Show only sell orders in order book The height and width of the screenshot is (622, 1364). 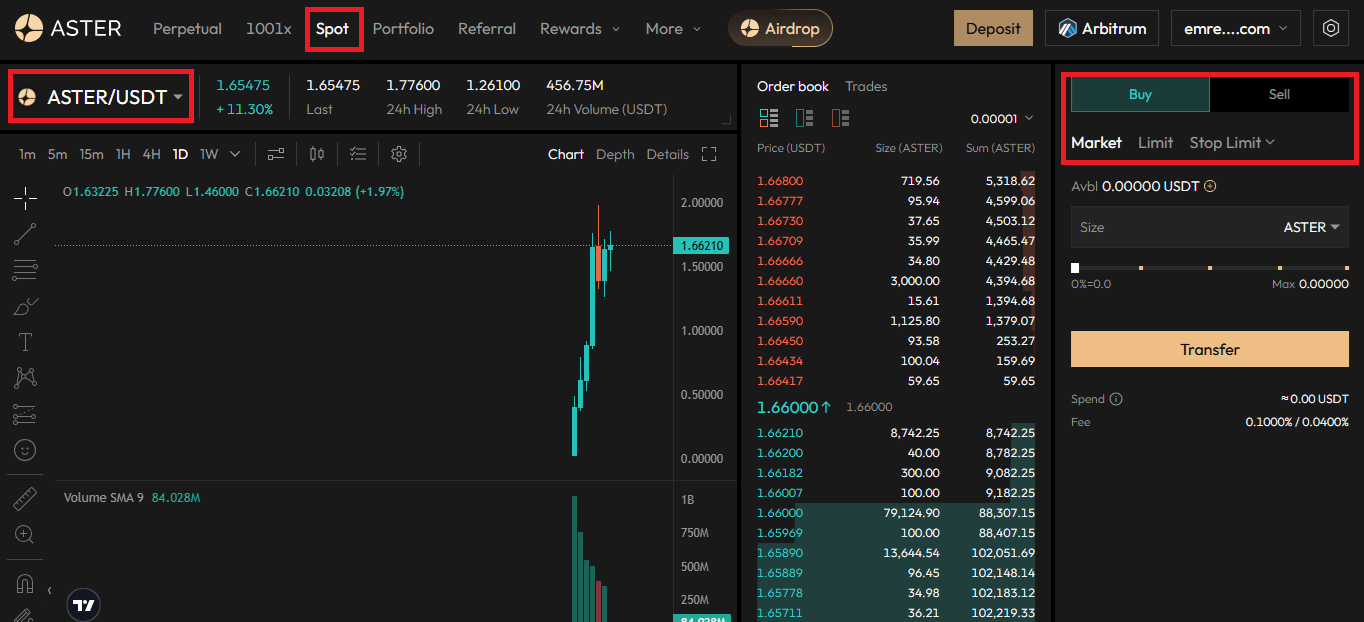[840, 119]
